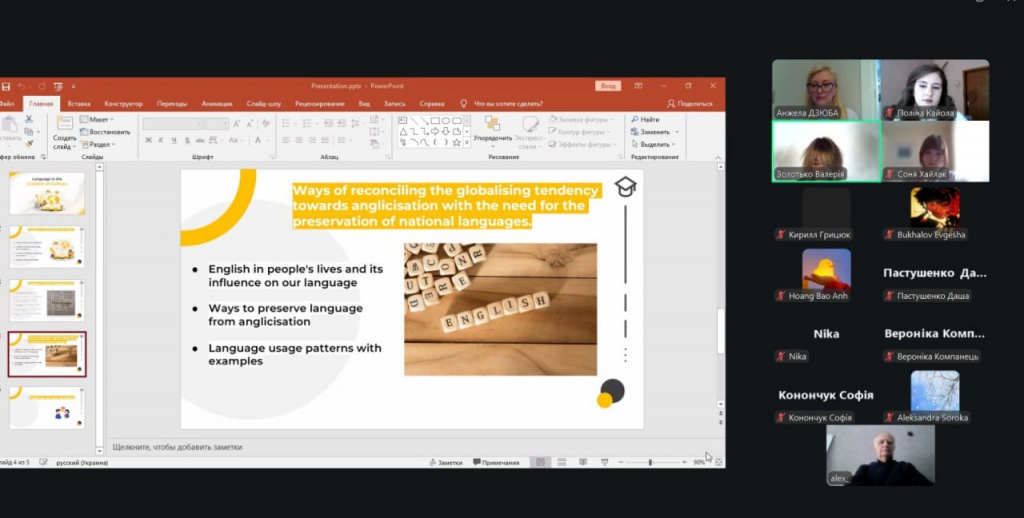
Task: Click the Поделиться share button
Action: (x=690, y=103)
